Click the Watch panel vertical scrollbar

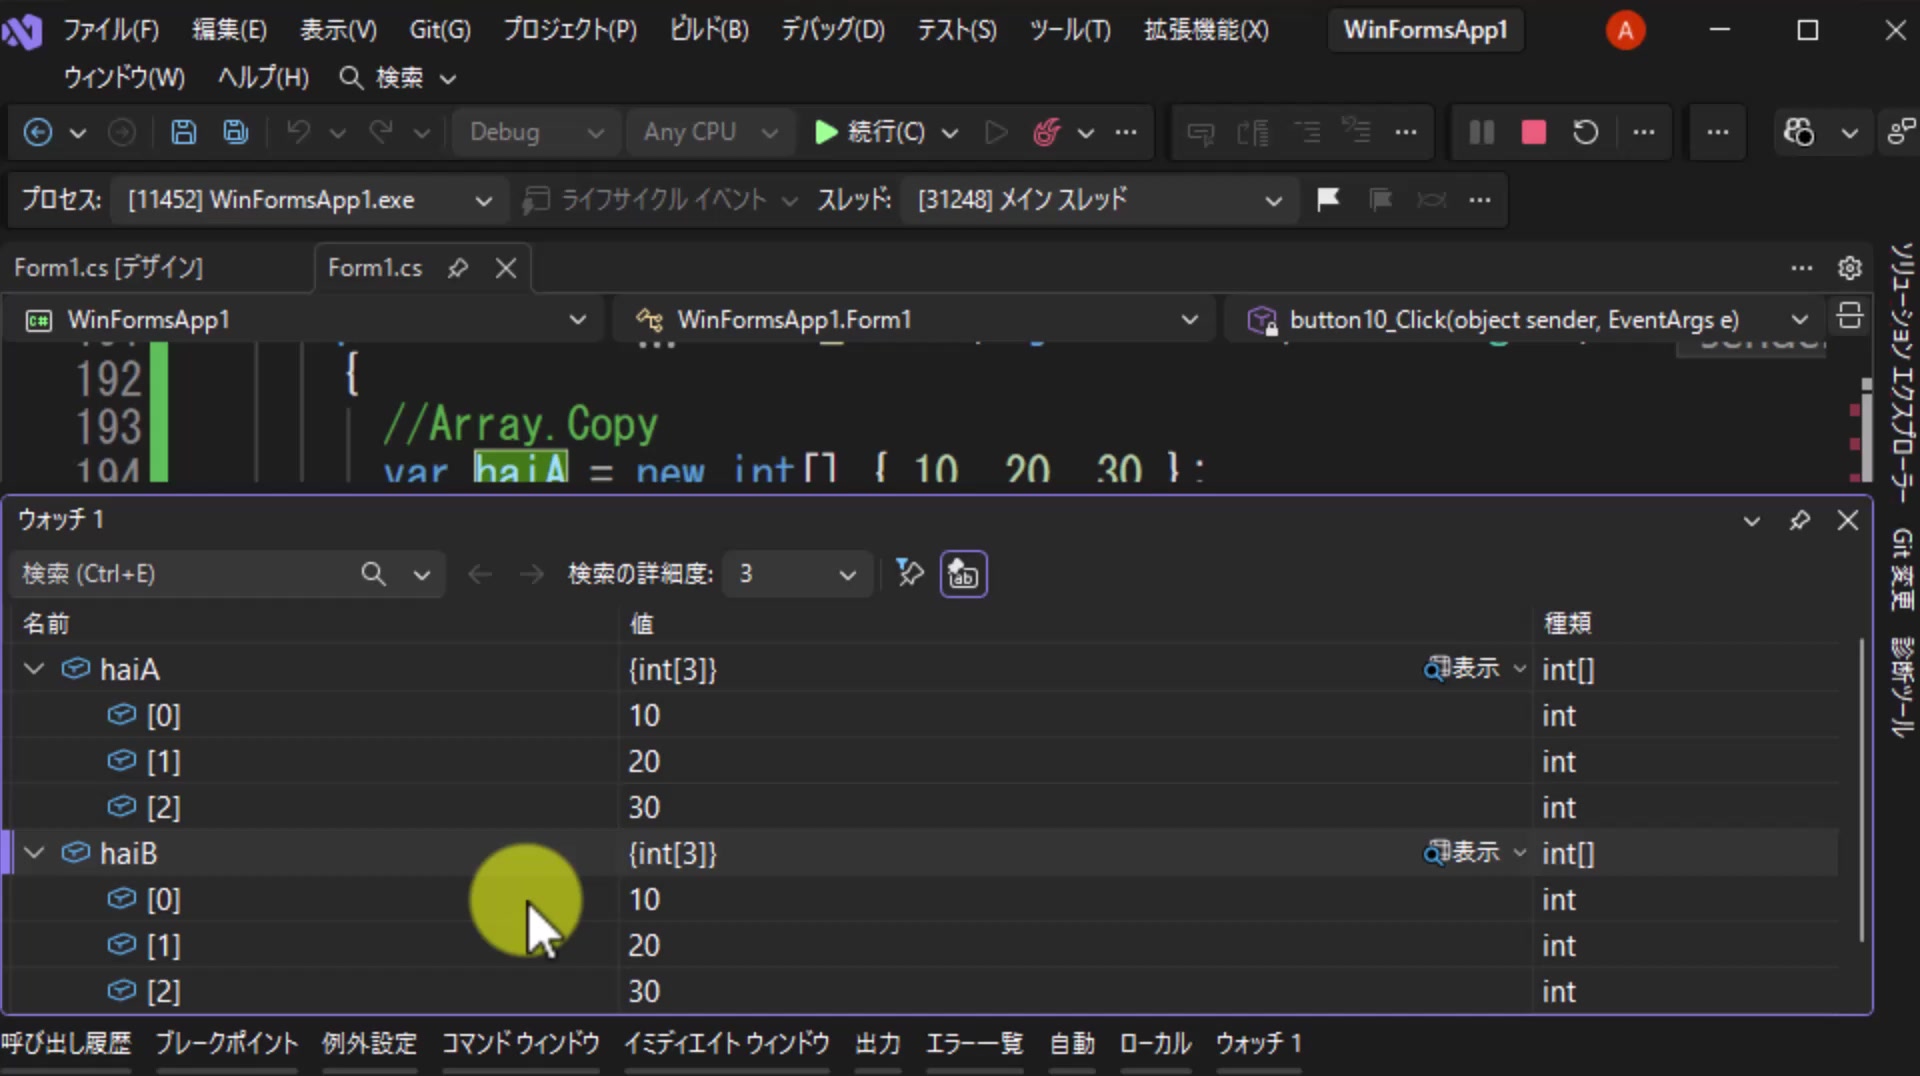[x=1861, y=790]
